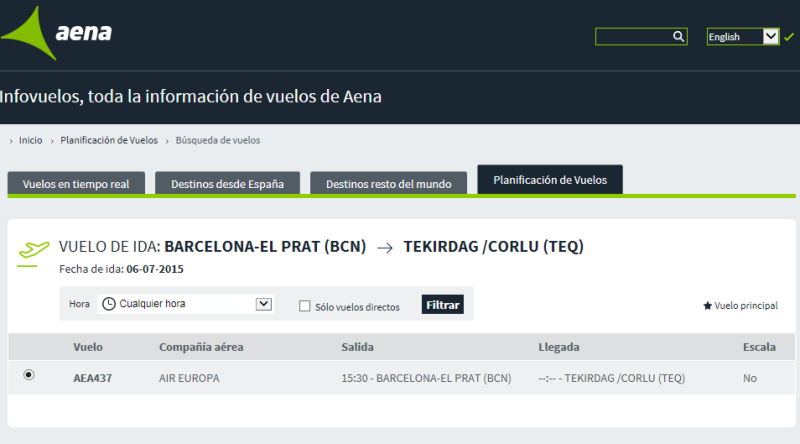Click the green checkmark confirming language
800x444 pixels.
789,37
